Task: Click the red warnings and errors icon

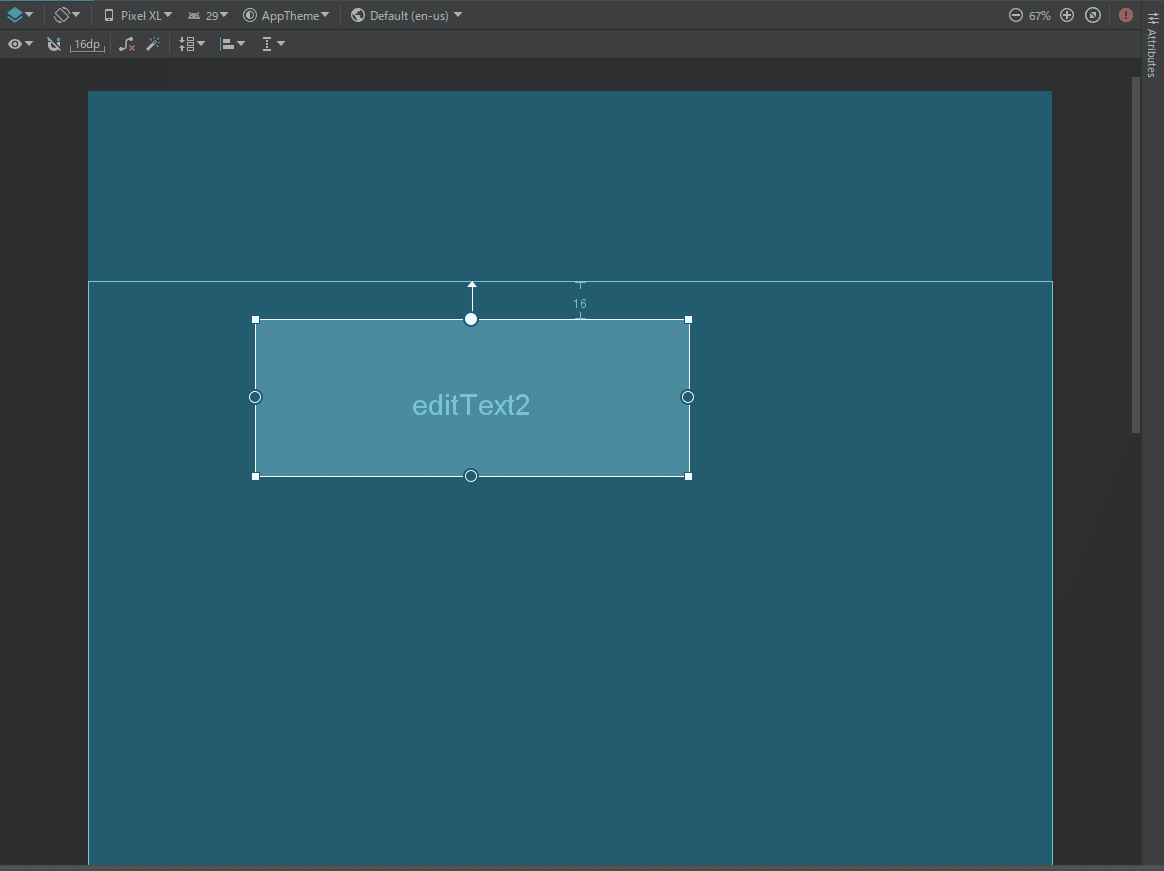Action: coord(1125,15)
